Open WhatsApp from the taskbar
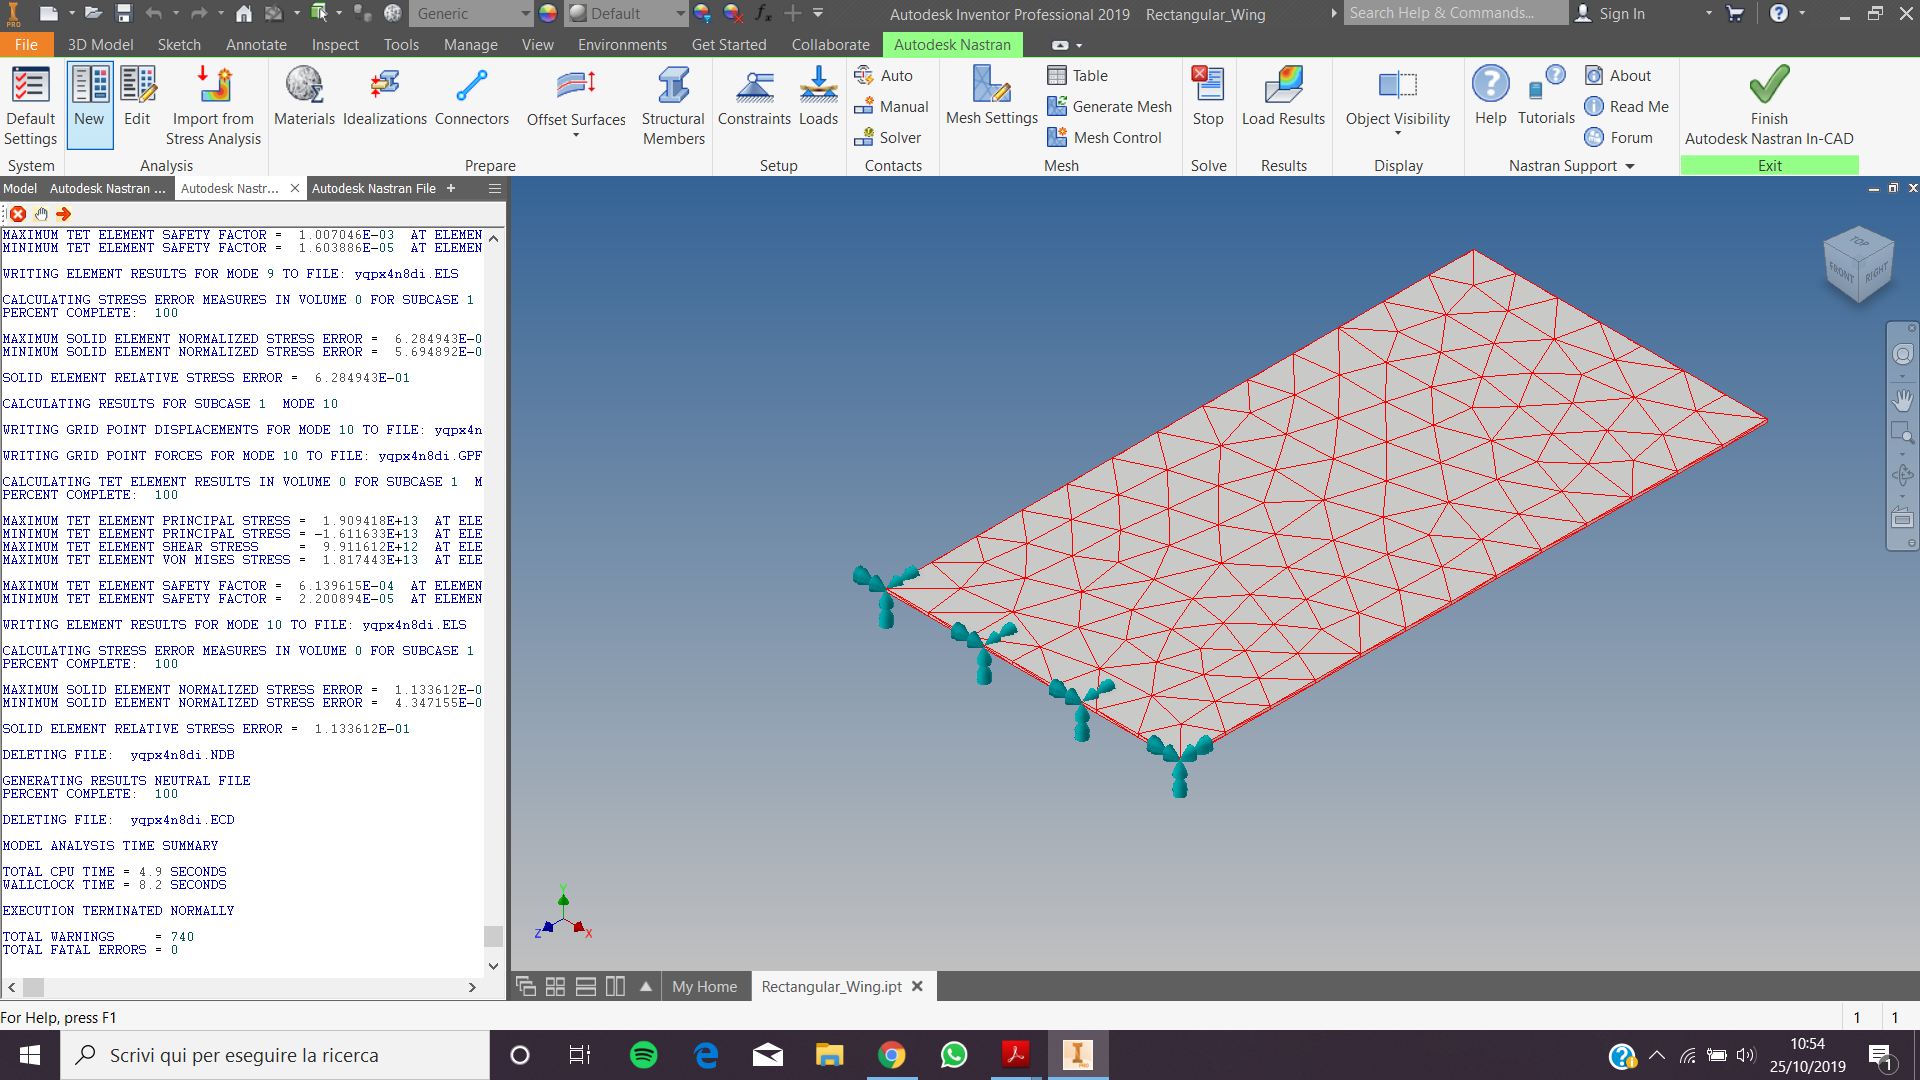 [x=953, y=1055]
